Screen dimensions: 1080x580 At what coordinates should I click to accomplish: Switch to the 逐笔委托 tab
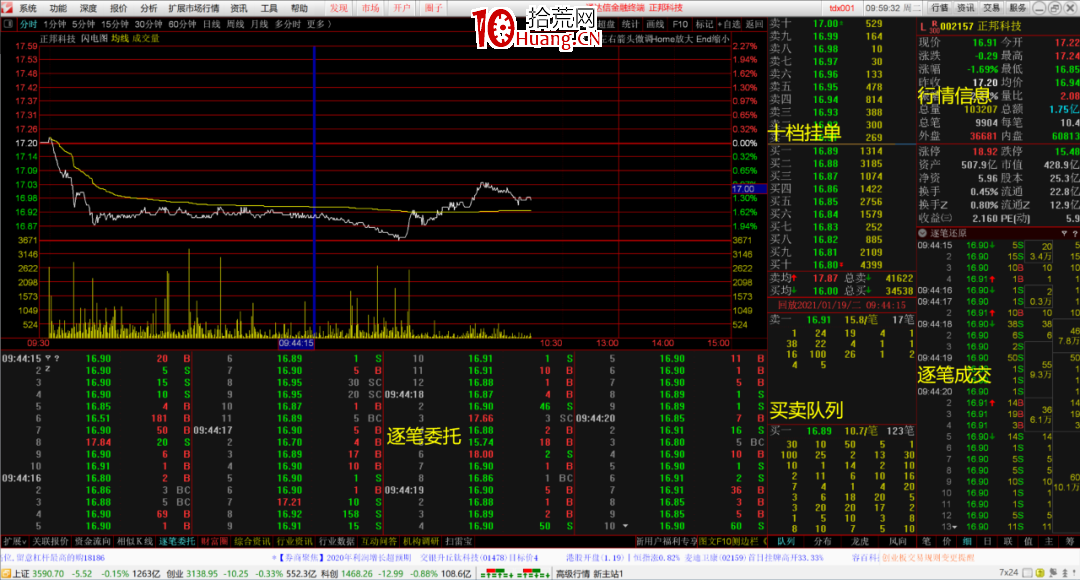pyautogui.click(x=177, y=542)
